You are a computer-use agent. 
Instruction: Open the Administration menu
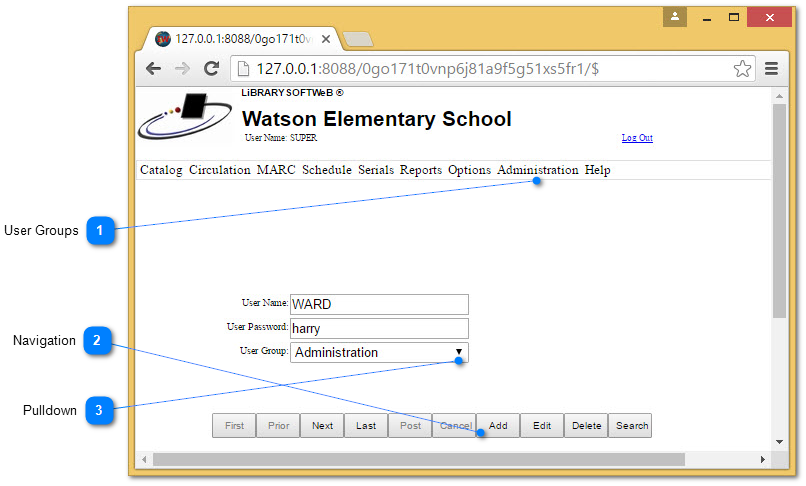[537, 170]
